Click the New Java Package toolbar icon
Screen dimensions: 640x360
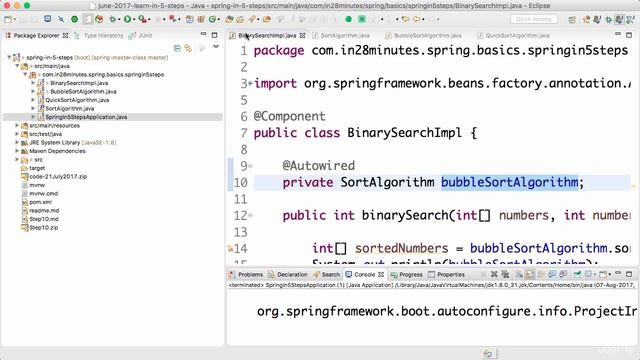point(201,19)
